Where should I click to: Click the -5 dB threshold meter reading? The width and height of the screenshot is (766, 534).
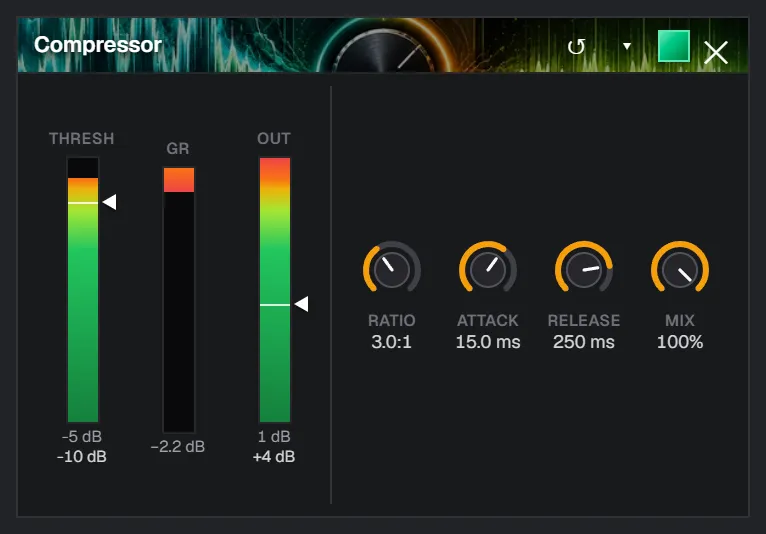coord(82,436)
